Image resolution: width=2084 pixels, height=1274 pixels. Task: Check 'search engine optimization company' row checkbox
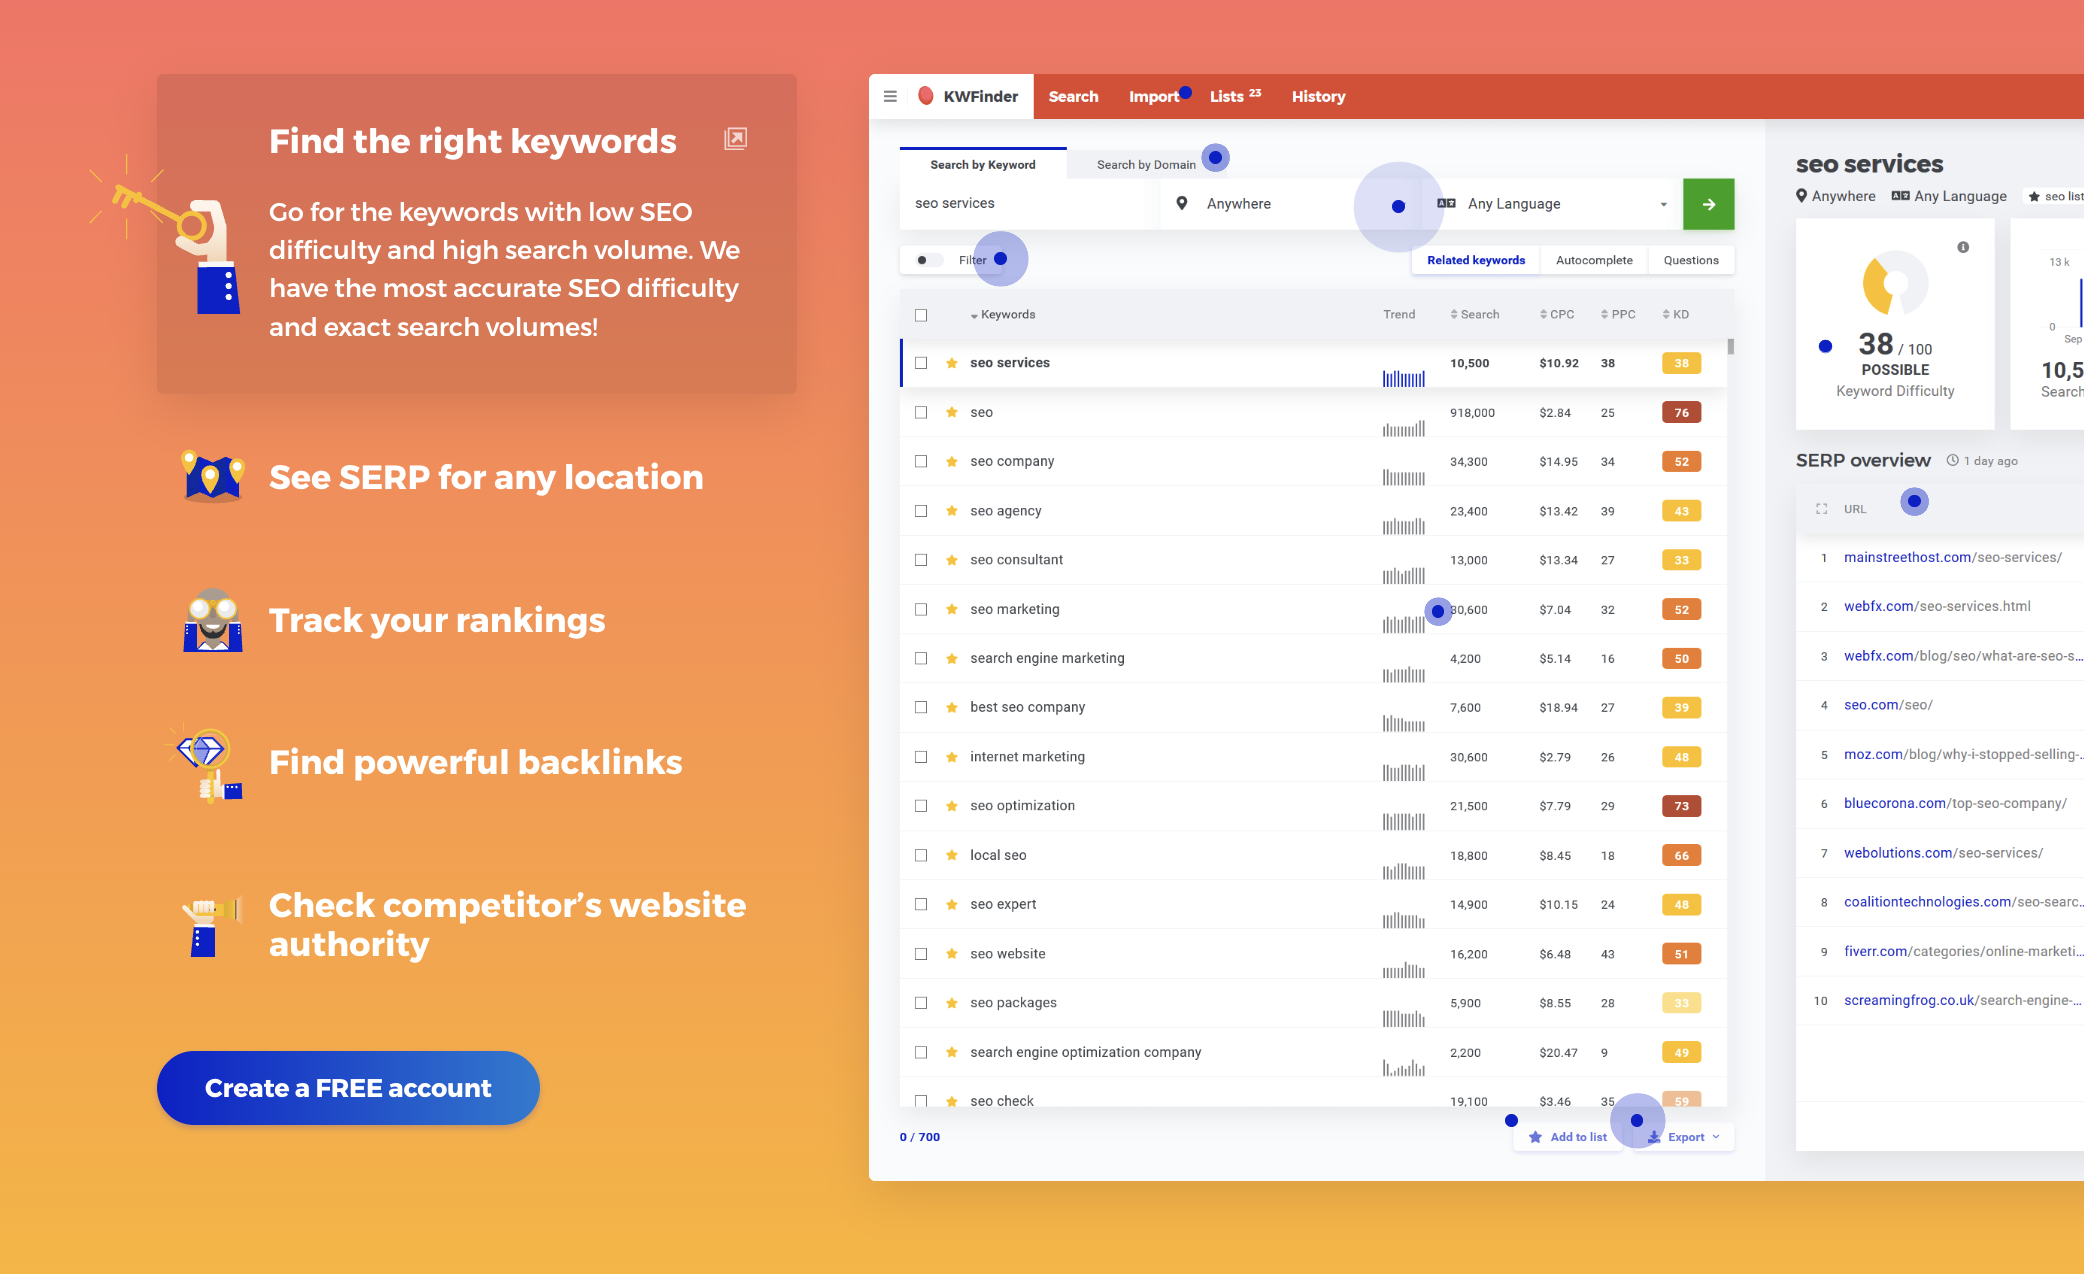coord(921,1052)
